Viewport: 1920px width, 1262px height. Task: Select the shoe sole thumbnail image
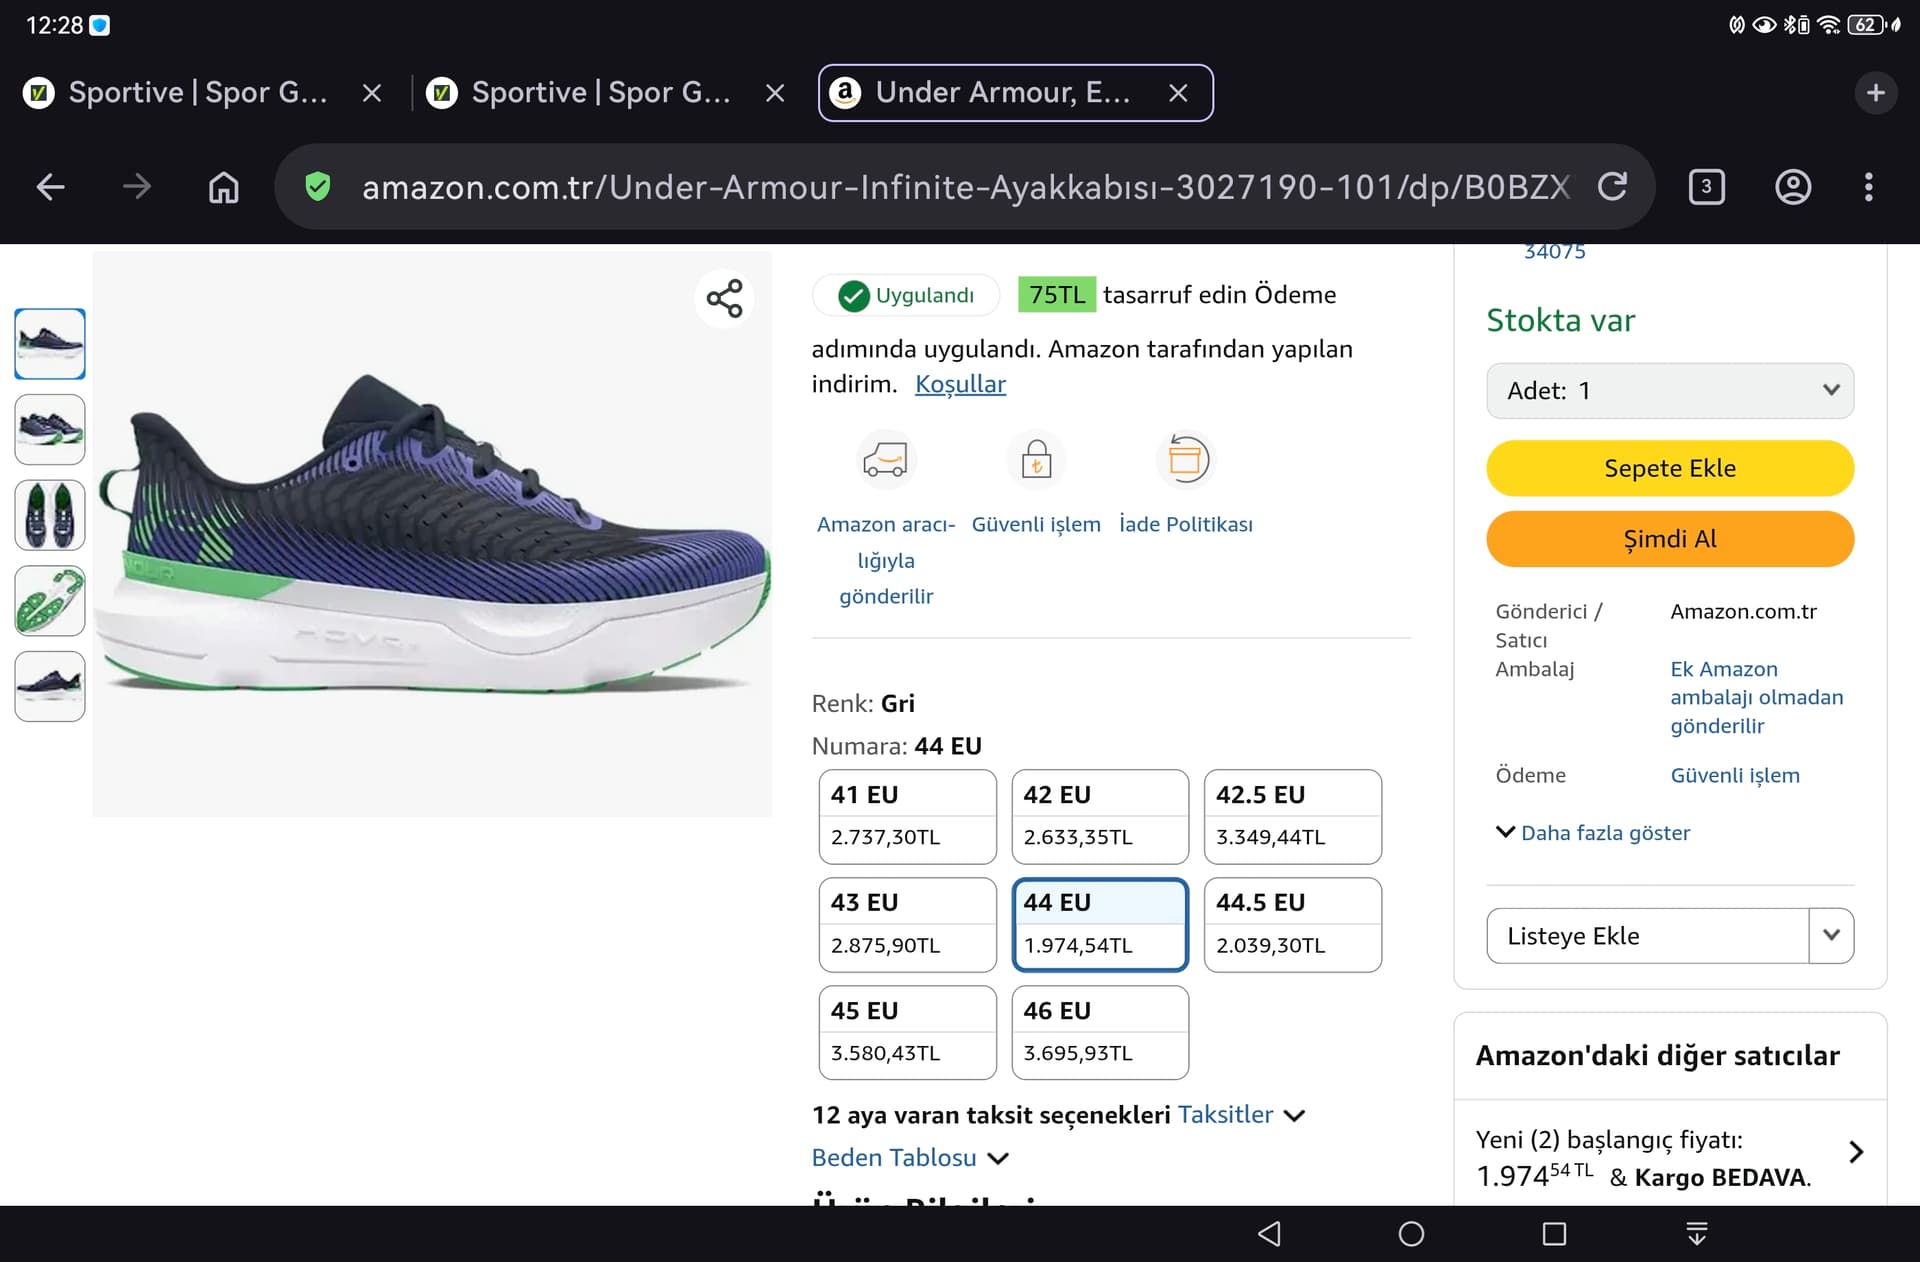click(50, 601)
